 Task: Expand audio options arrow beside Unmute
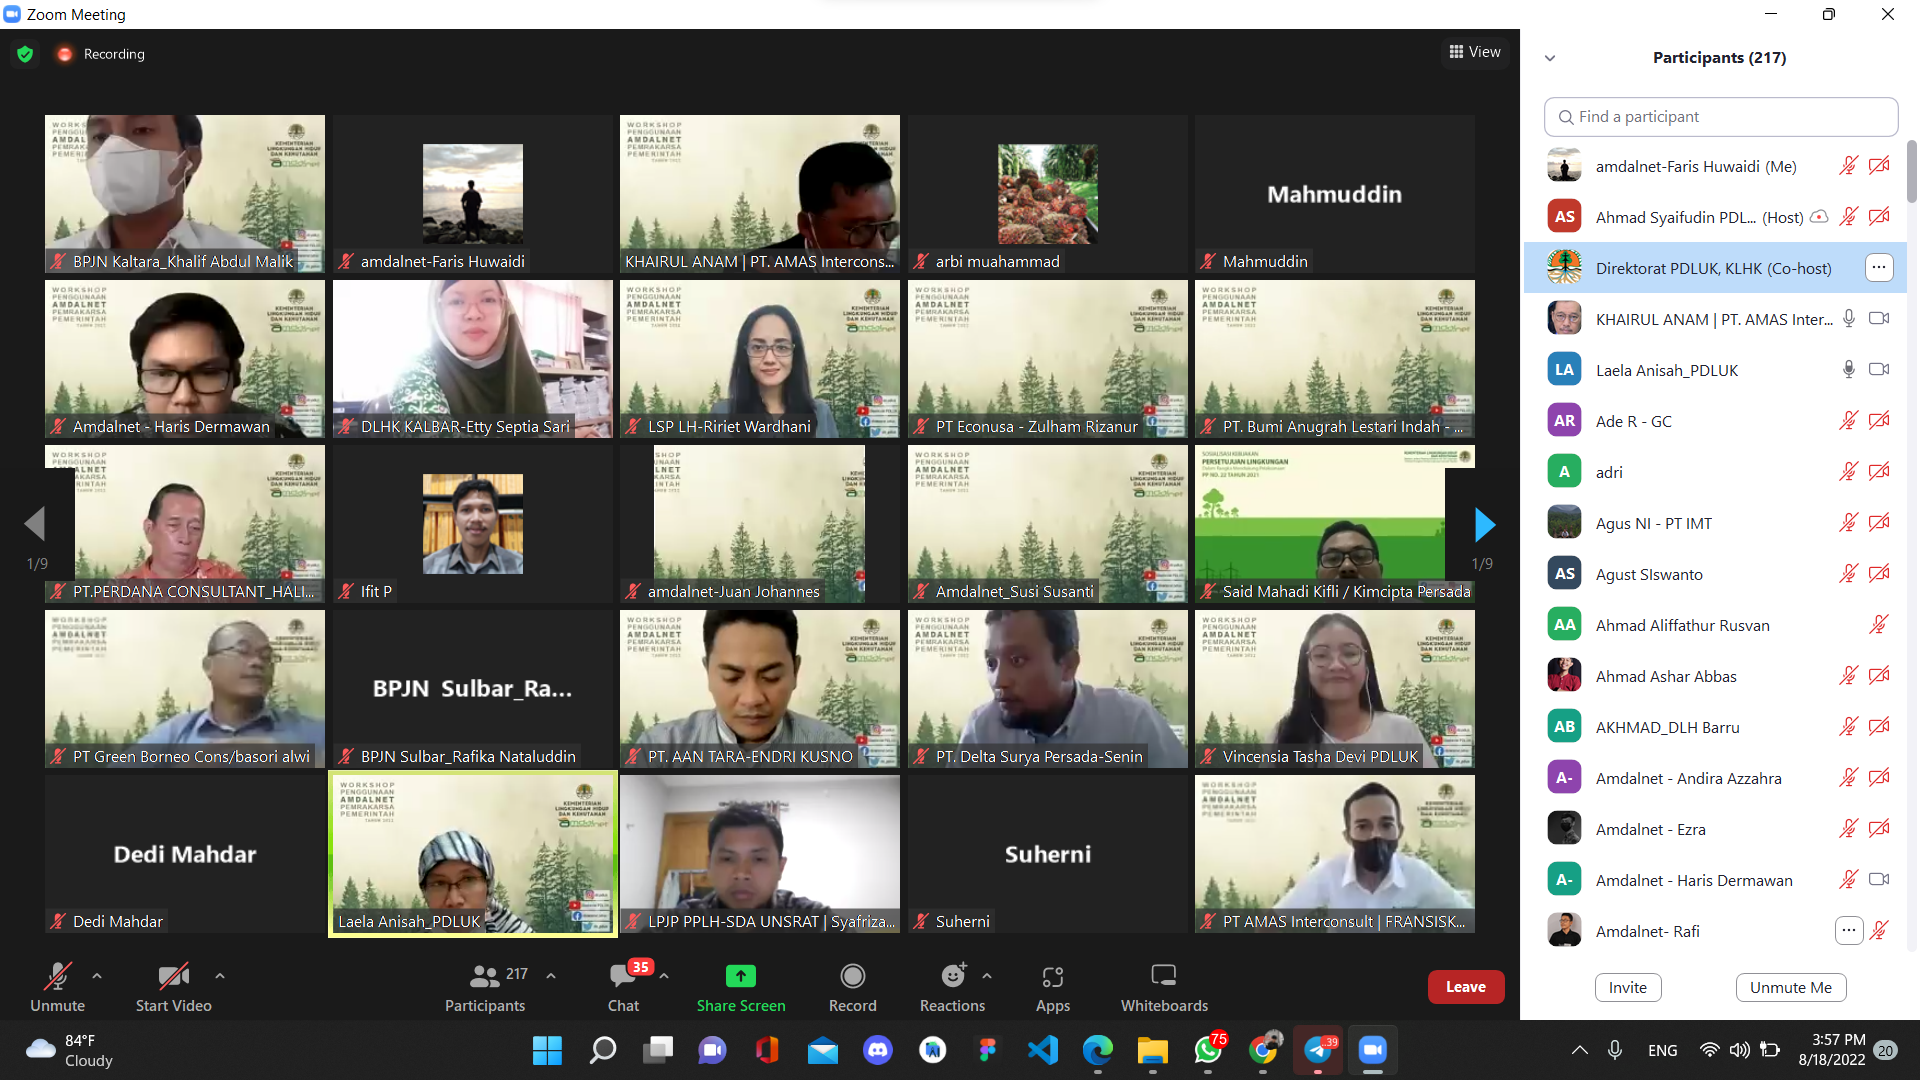coord(97,975)
